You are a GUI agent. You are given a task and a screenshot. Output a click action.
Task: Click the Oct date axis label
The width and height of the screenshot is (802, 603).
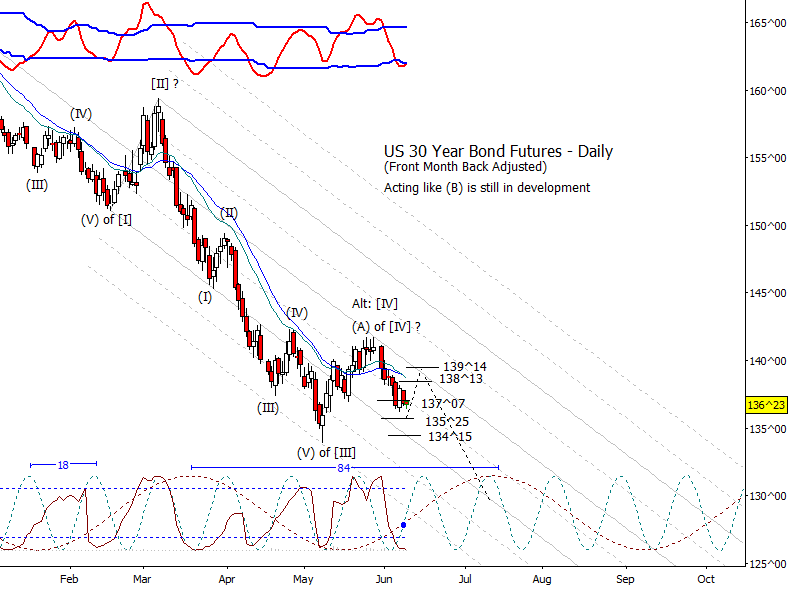click(706, 579)
